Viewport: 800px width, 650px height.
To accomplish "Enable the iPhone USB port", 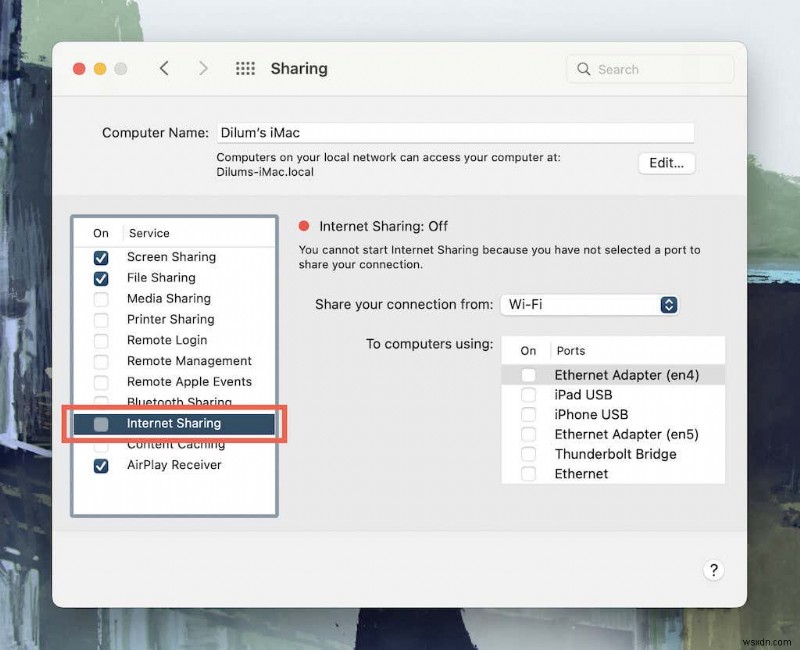I will pyautogui.click(x=528, y=414).
